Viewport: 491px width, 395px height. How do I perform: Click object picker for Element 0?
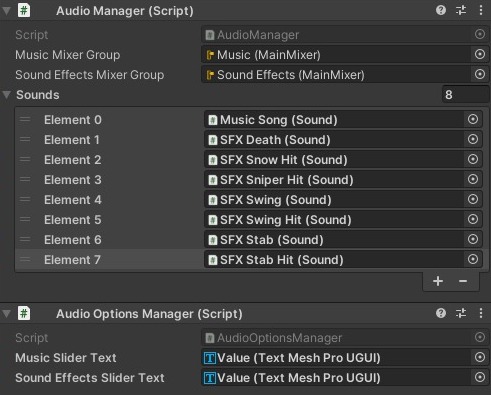coord(473,119)
